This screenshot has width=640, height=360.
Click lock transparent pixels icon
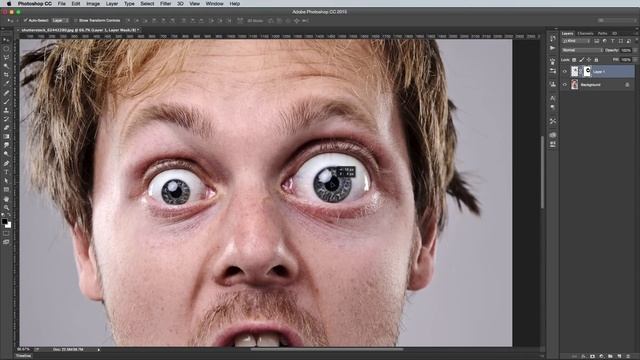(574, 60)
